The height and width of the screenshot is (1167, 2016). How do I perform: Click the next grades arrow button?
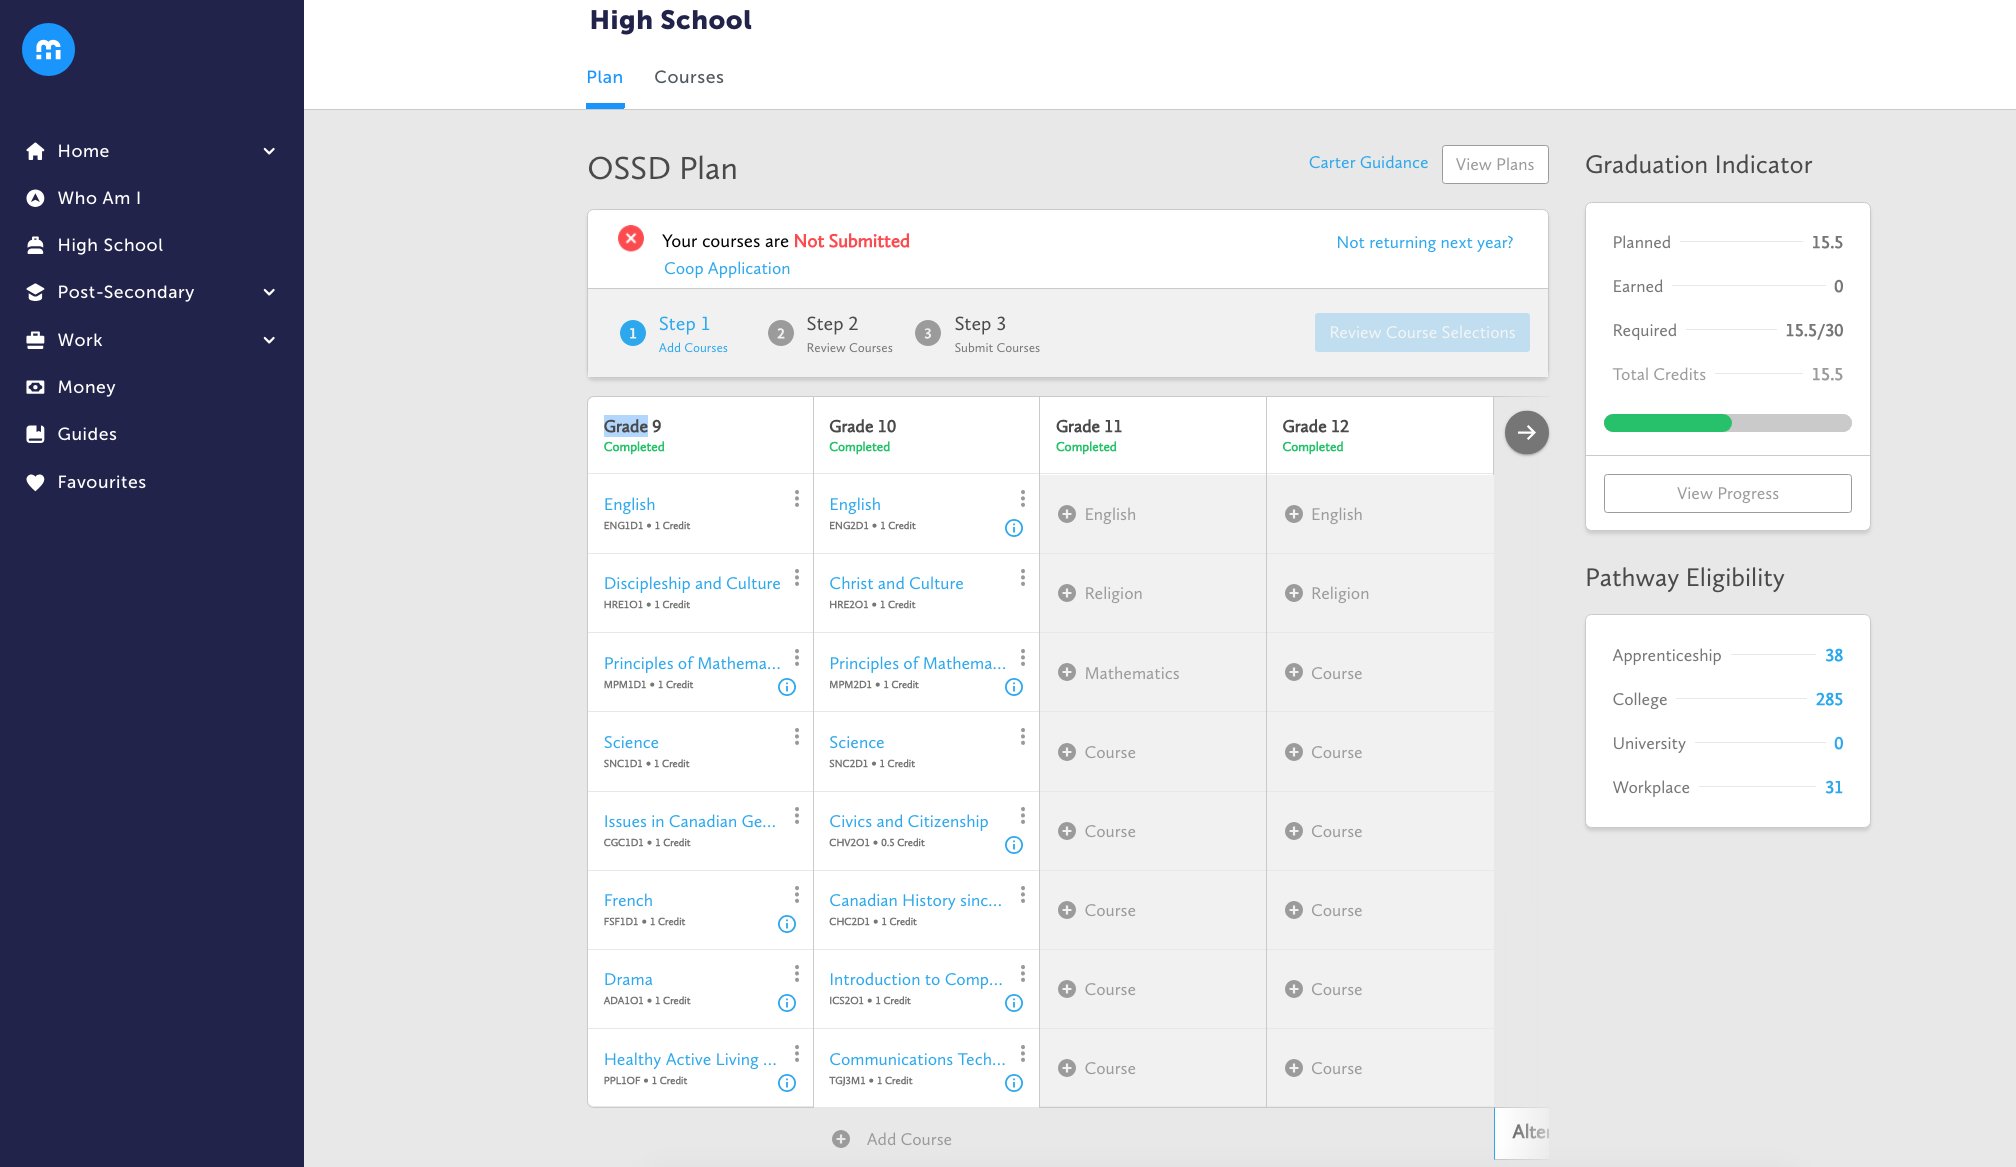(1526, 432)
